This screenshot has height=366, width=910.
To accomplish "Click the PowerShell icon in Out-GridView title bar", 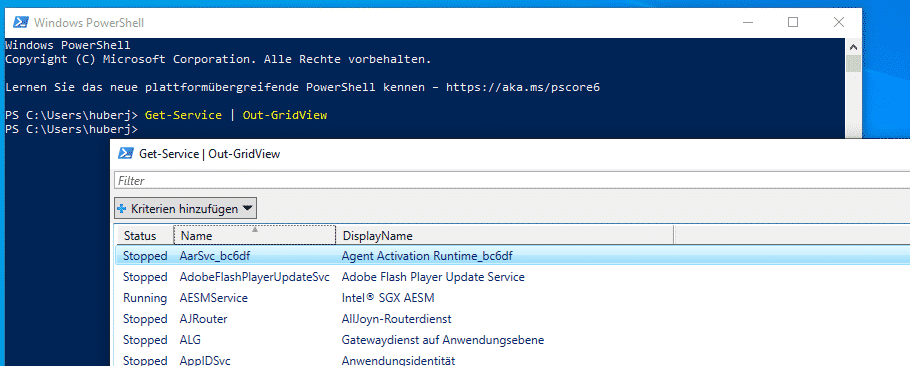I will 125,153.
